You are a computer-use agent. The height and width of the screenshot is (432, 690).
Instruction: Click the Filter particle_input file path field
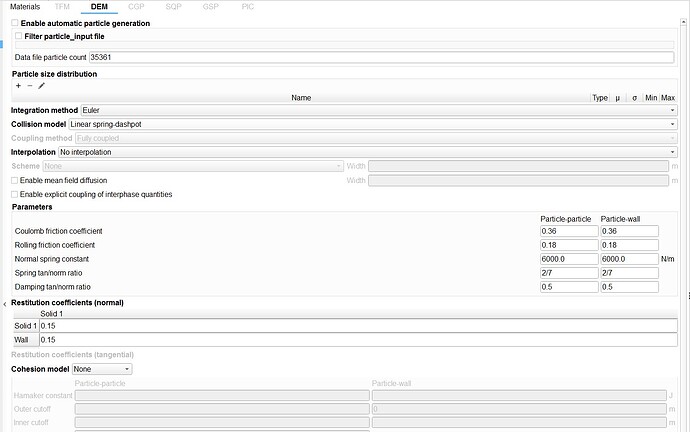[x=345, y=45]
